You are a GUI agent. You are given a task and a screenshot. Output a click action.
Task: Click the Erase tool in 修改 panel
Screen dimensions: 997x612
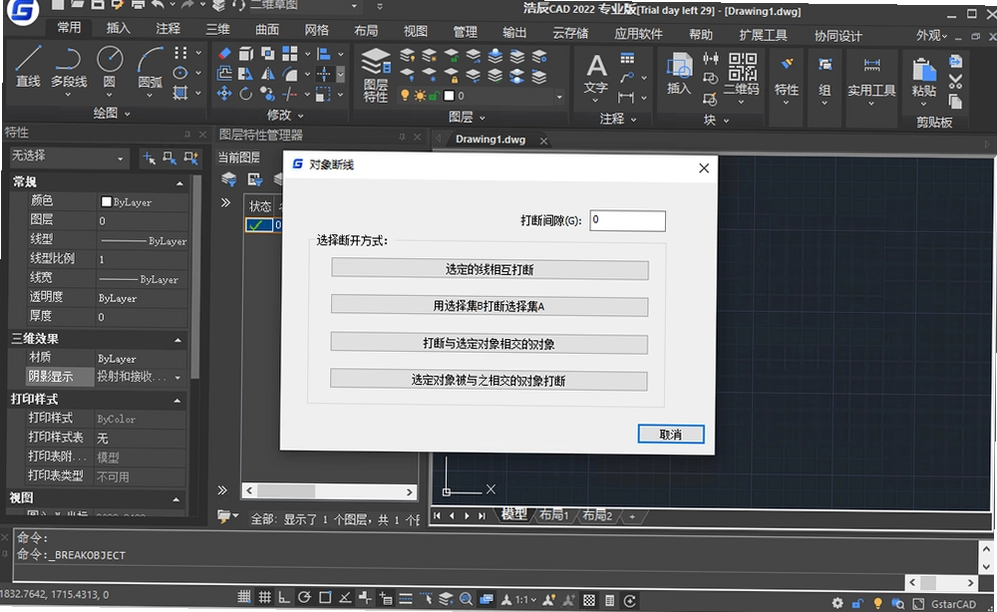(224, 54)
